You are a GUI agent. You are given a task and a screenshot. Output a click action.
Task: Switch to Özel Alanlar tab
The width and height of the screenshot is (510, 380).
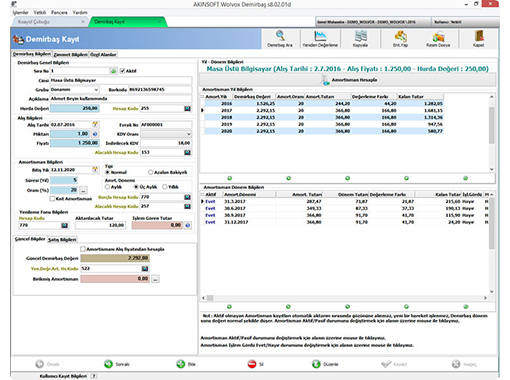(x=103, y=54)
